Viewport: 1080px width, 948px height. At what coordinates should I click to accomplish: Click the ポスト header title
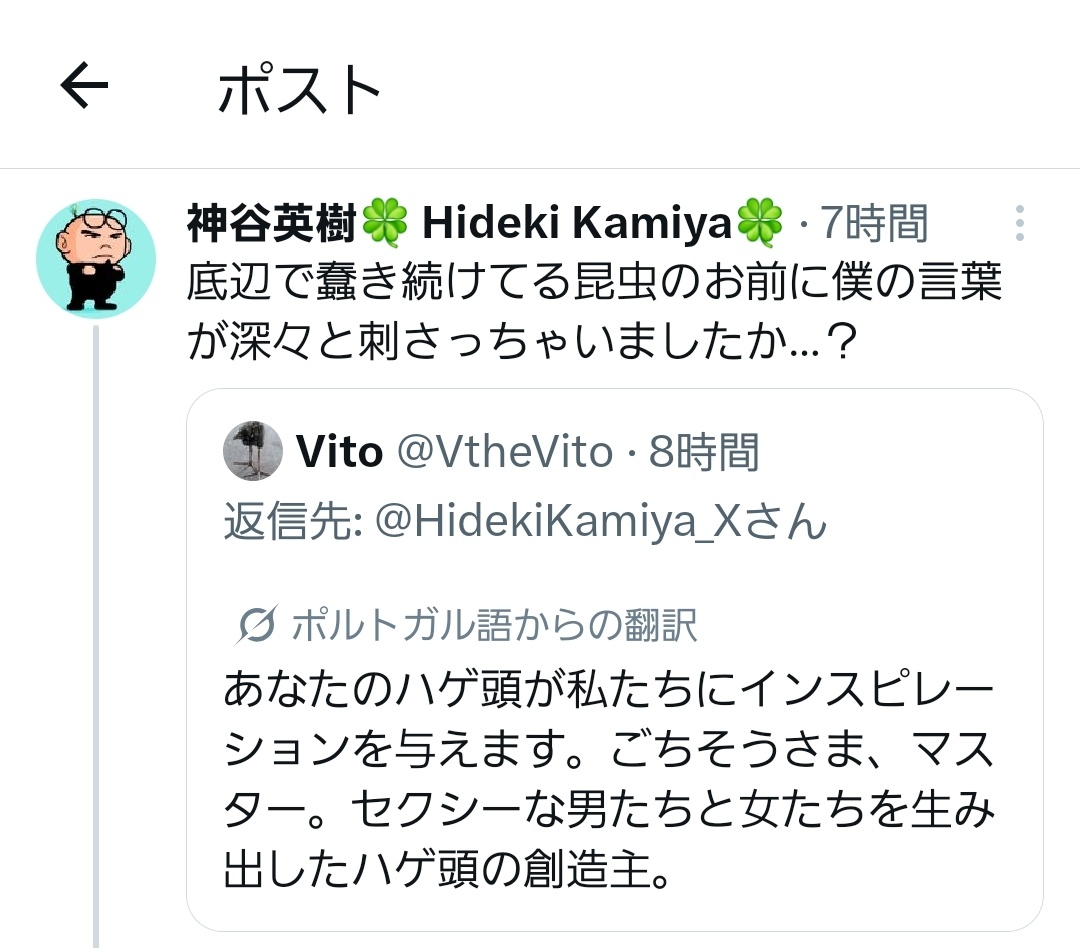click(x=299, y=88)
